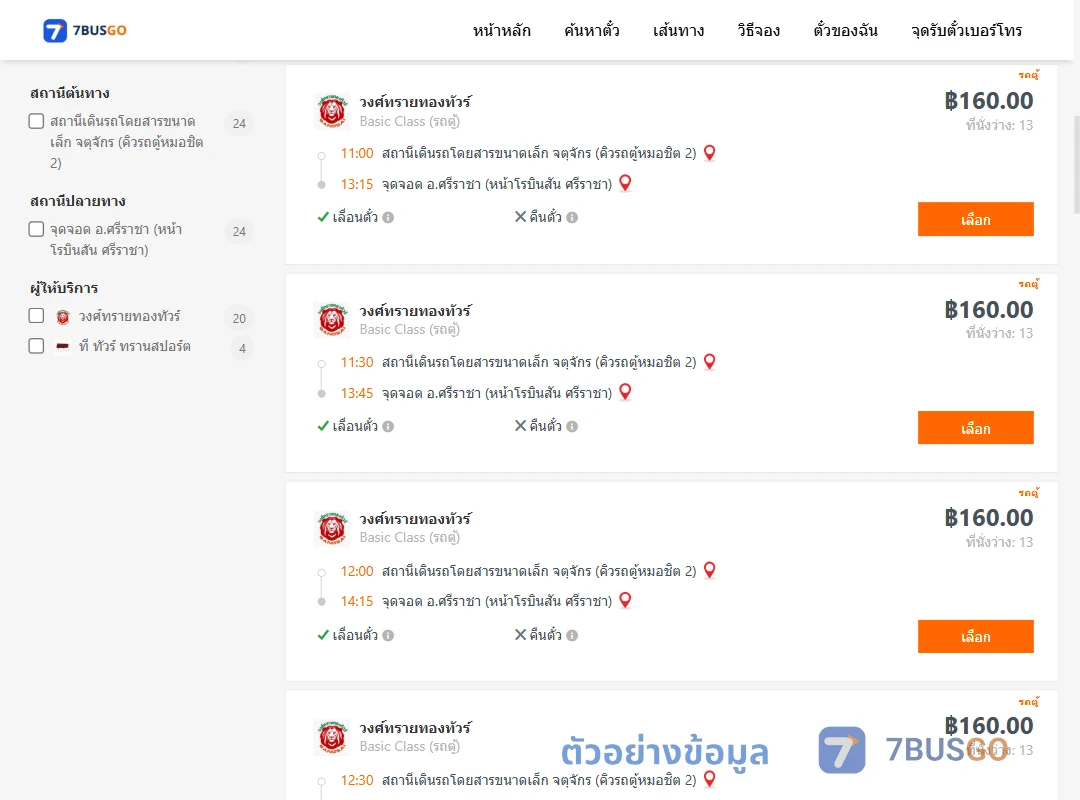Click operator name วงศ์ทรายทองทัวร์ on 12:00 trip
Screen dimensions: 1080x800
[x=415, y=518]
